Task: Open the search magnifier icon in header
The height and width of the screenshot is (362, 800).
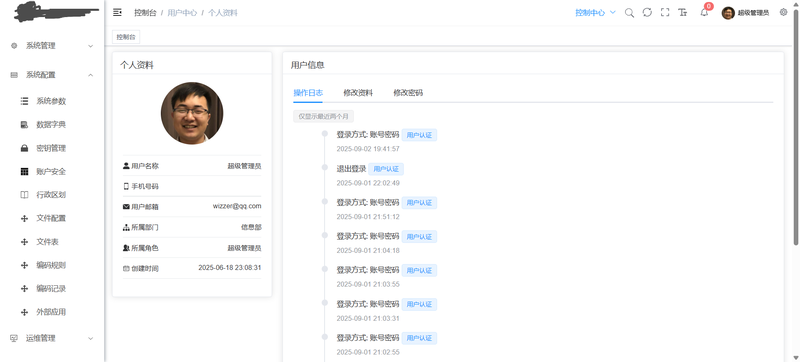Action: click(630, 13)
